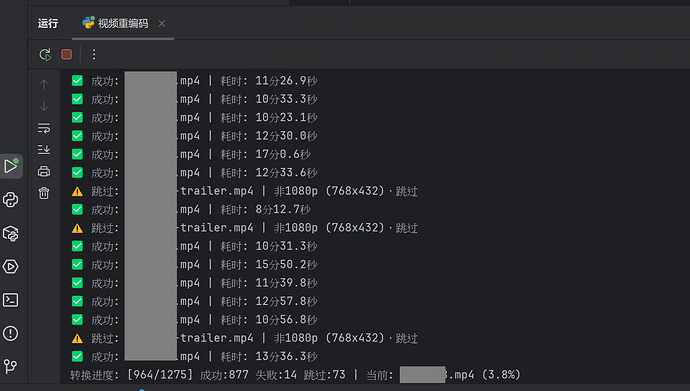The image size is (690, 391).
Task: Click the line with 11分39.8秒
Action: click(194, 283)
